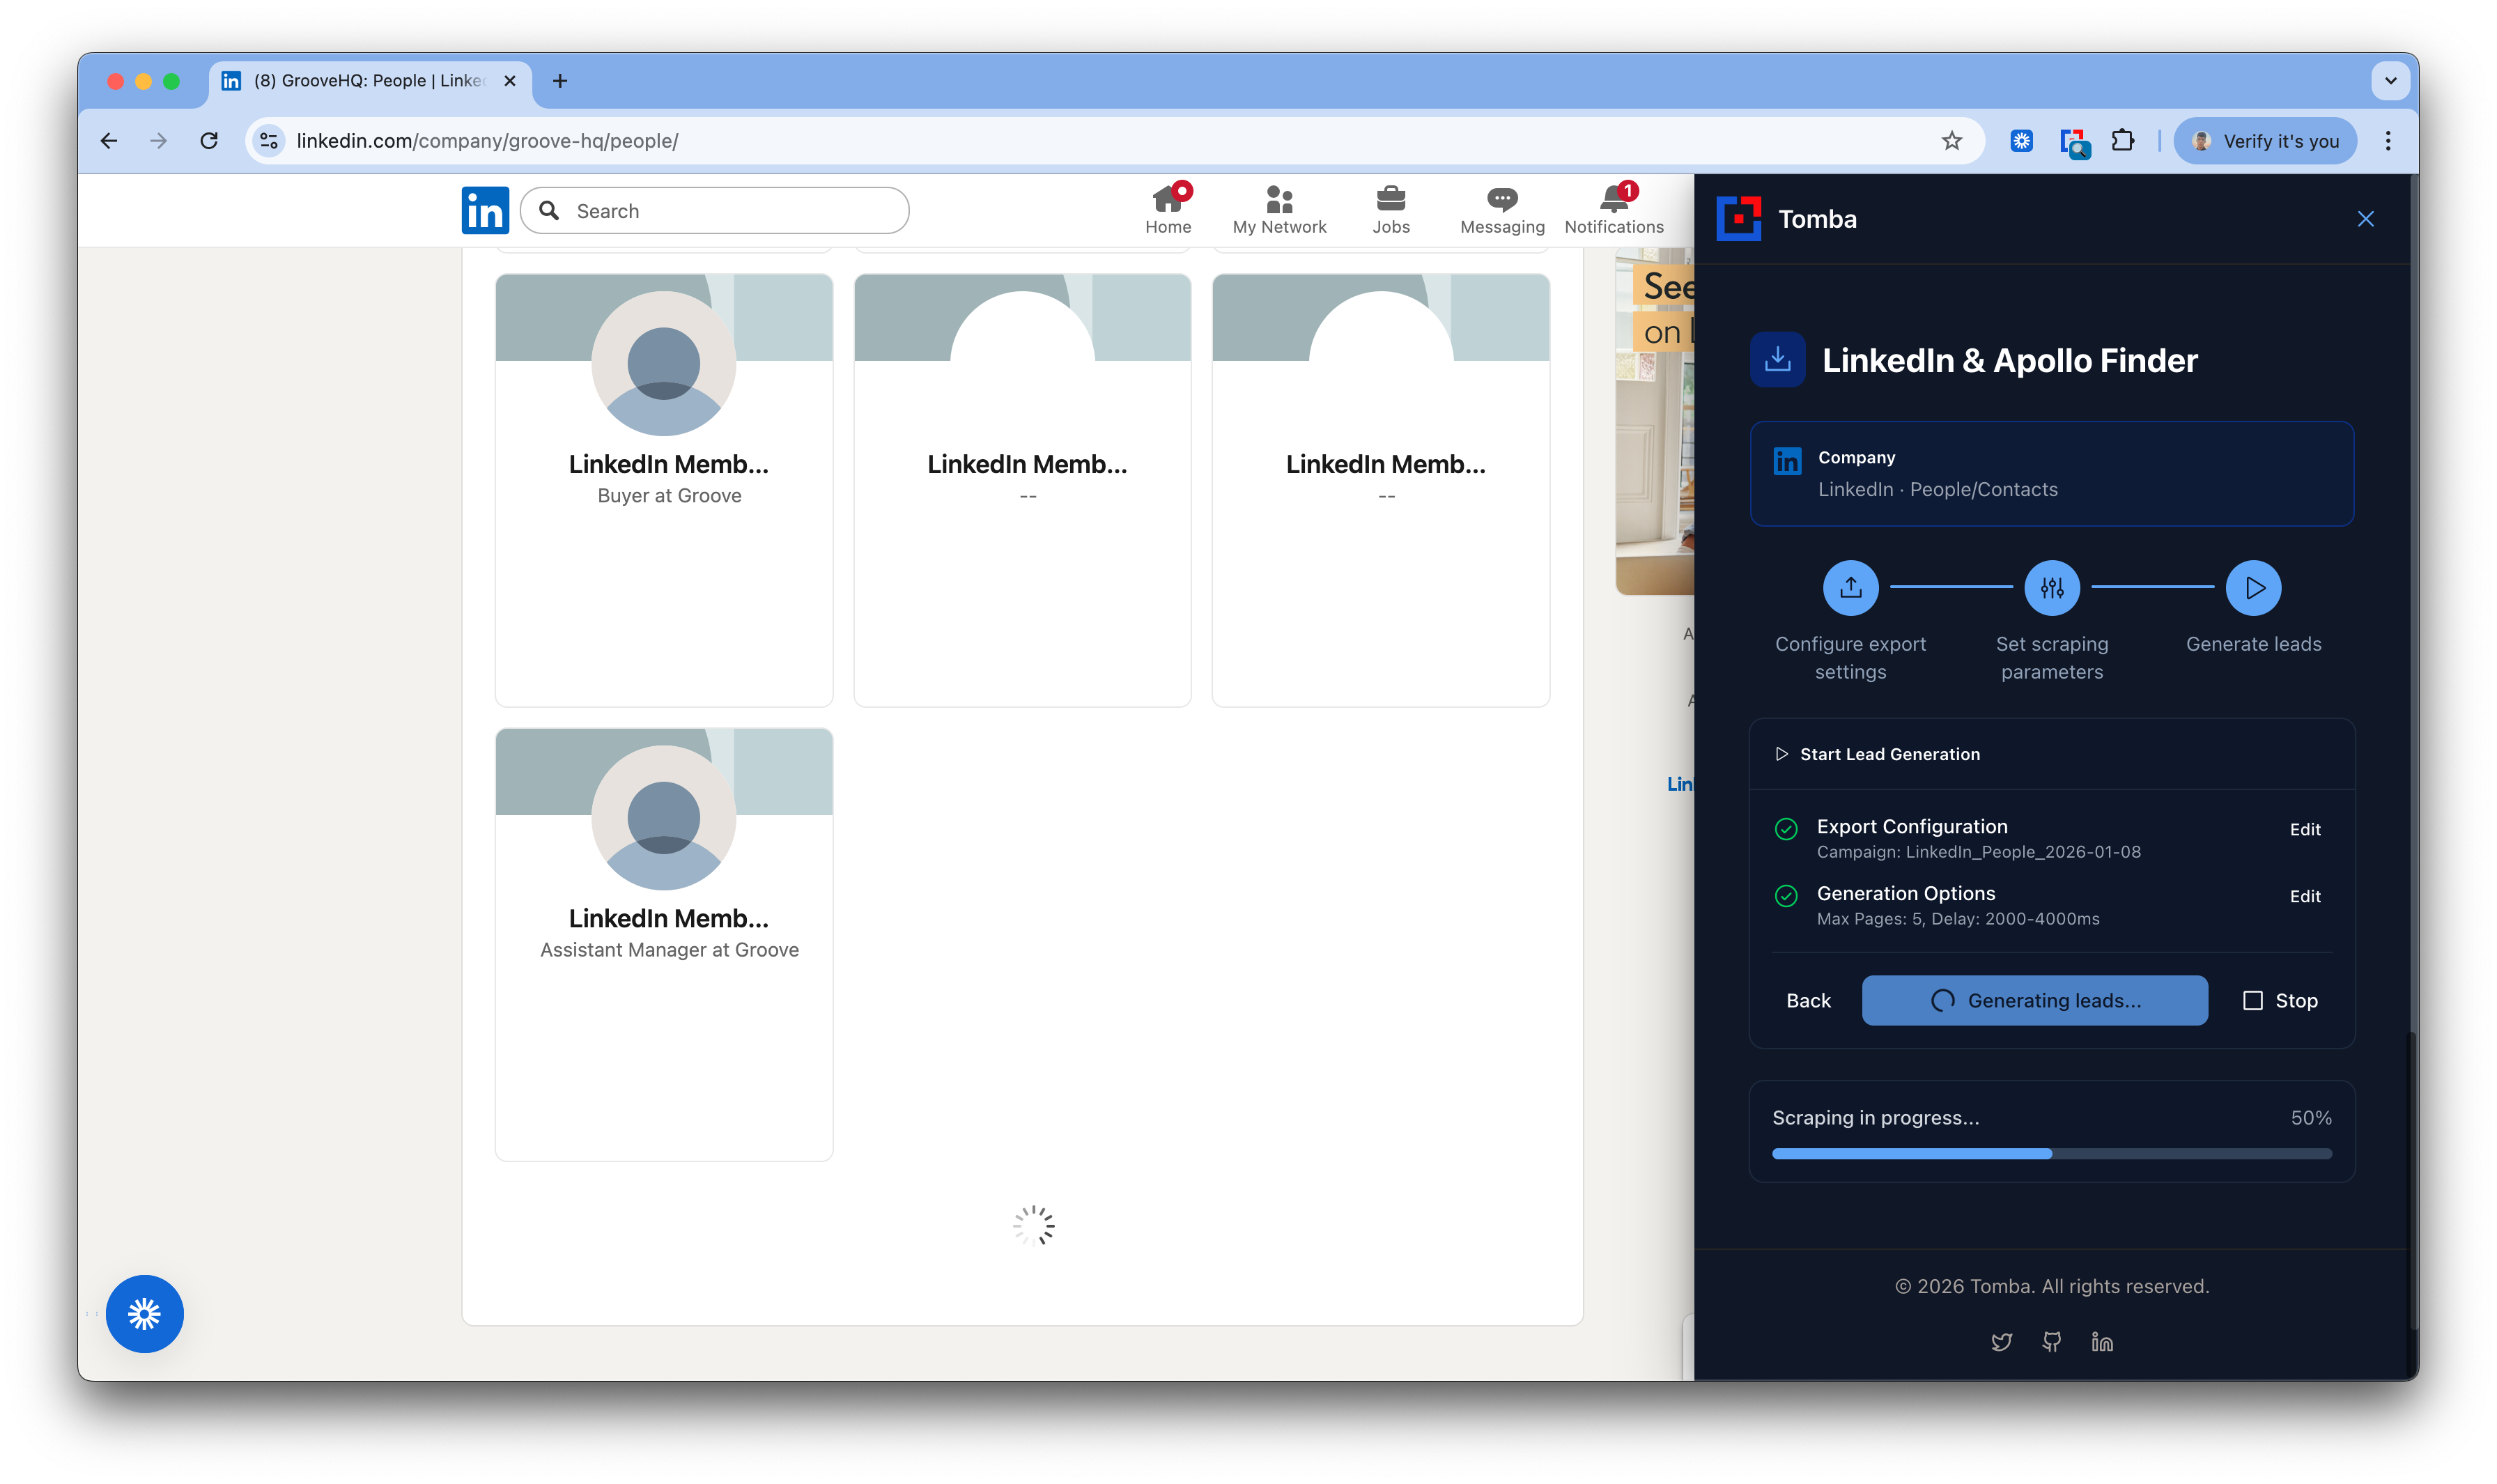The height and width of the screenshot is (1484, 2497).
Task: Open the LinkedIn Notifications tab
Action: point(1613,210)
